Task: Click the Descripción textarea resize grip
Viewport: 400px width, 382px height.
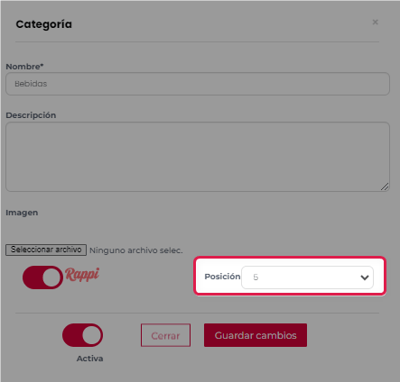Action: [384, 187]
